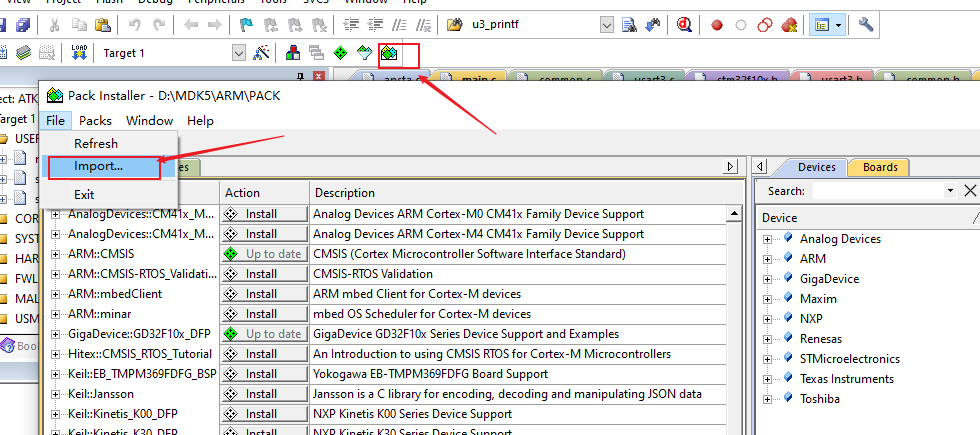Open the File menu in Pack Installer
The width and height of the screenshot is (980, 435).
coord(56,121)
